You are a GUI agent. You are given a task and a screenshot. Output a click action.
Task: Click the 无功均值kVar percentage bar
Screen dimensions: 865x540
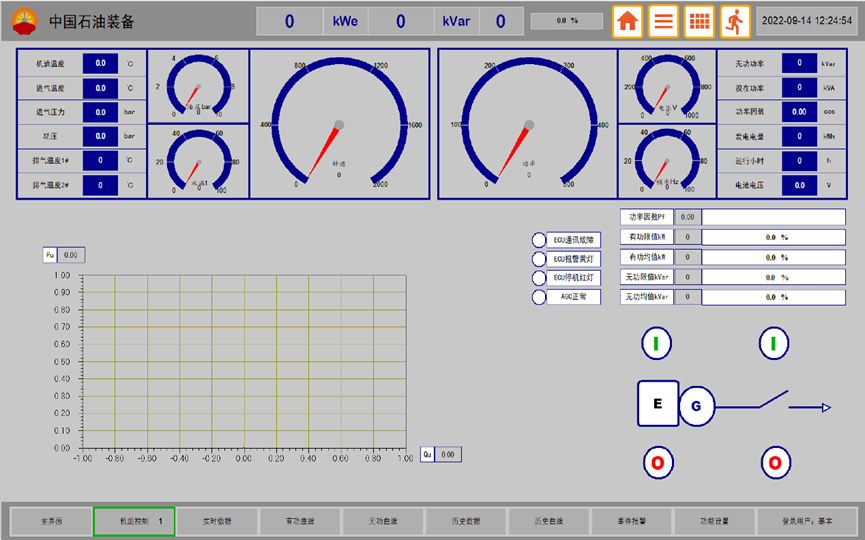[773, 297]
